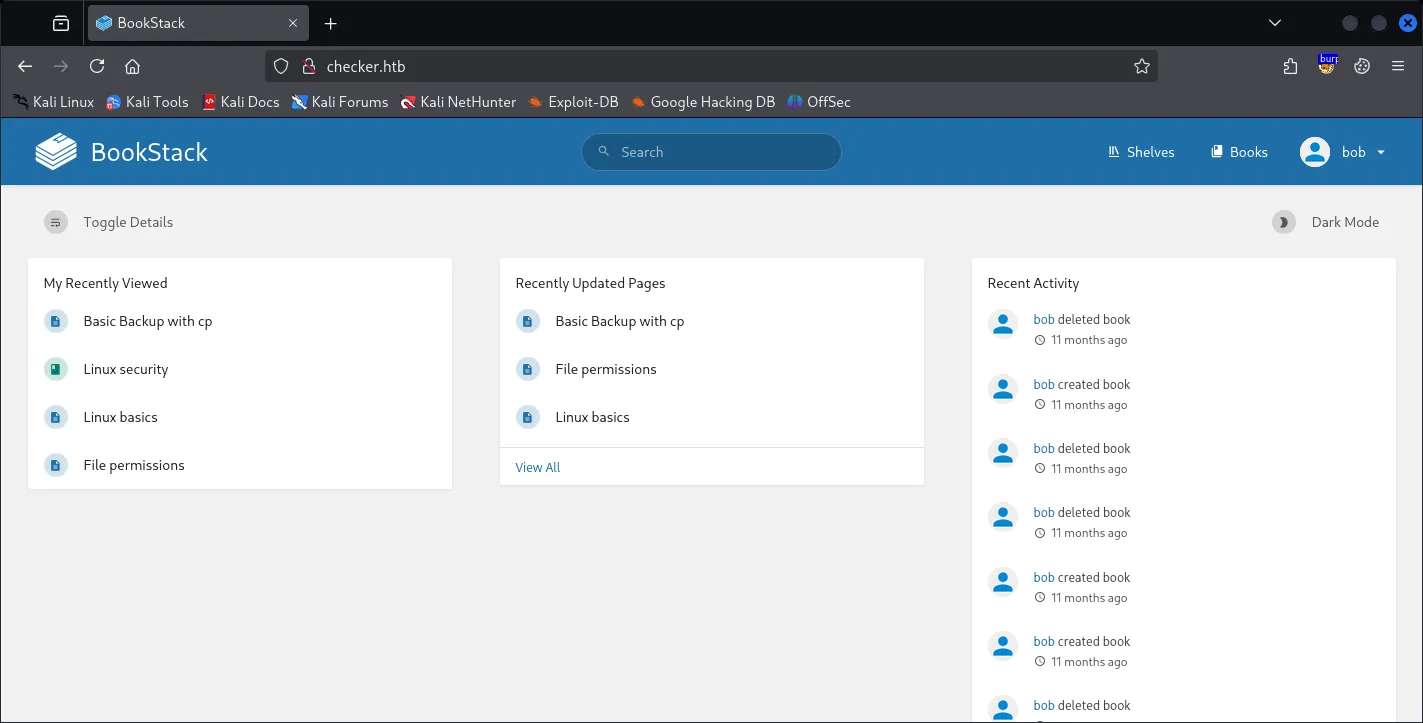This screenshot has height=723, width=1423.
Task: Open Linux basics in Recently Updated Pages
Action: [x=593, y=417]
